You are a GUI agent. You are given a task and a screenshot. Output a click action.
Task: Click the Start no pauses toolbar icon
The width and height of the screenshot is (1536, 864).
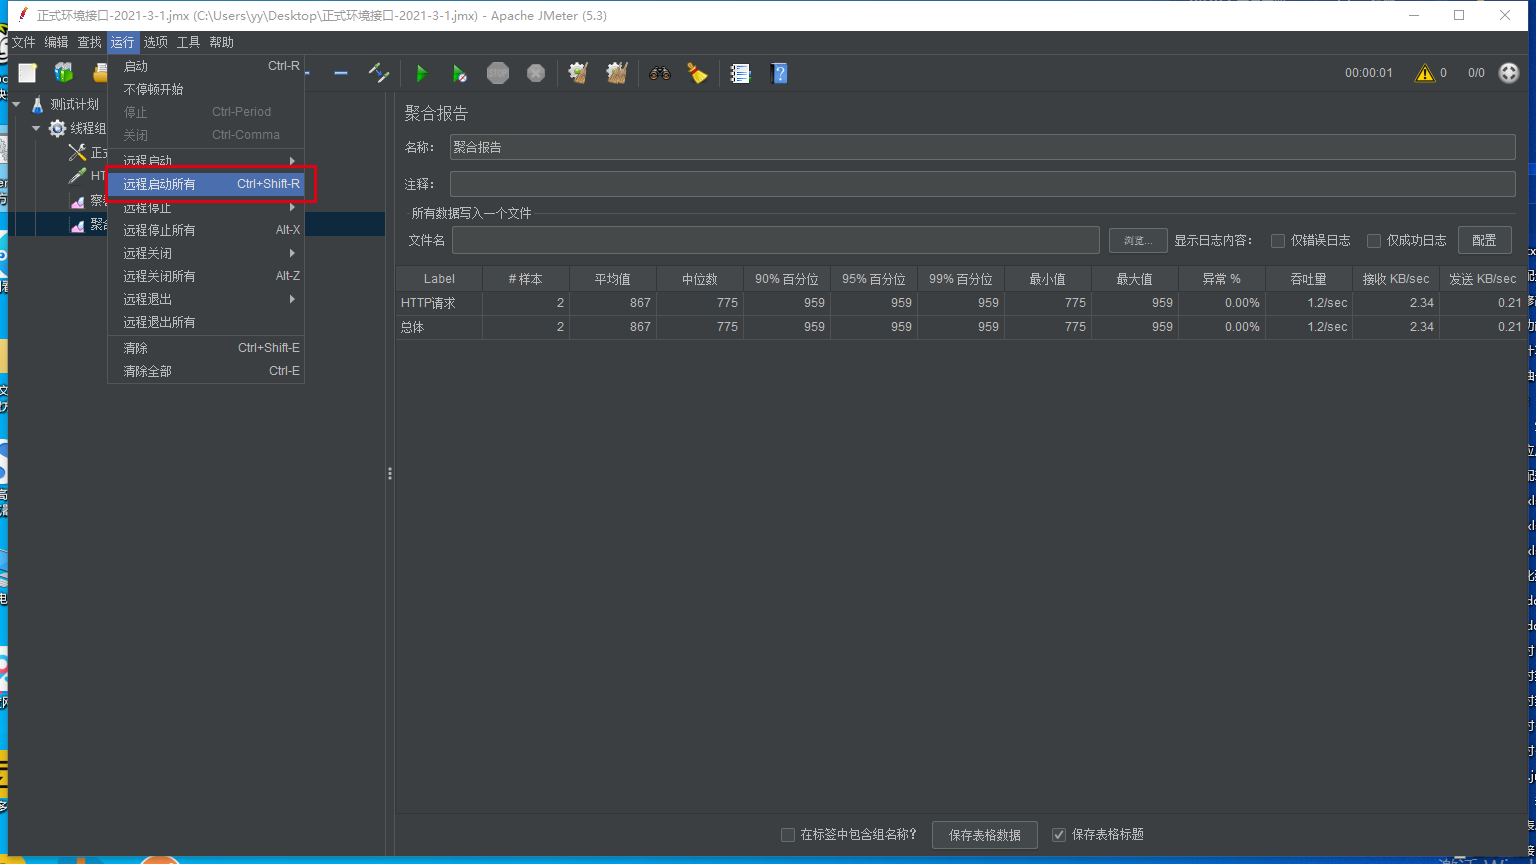click(459, 73)
